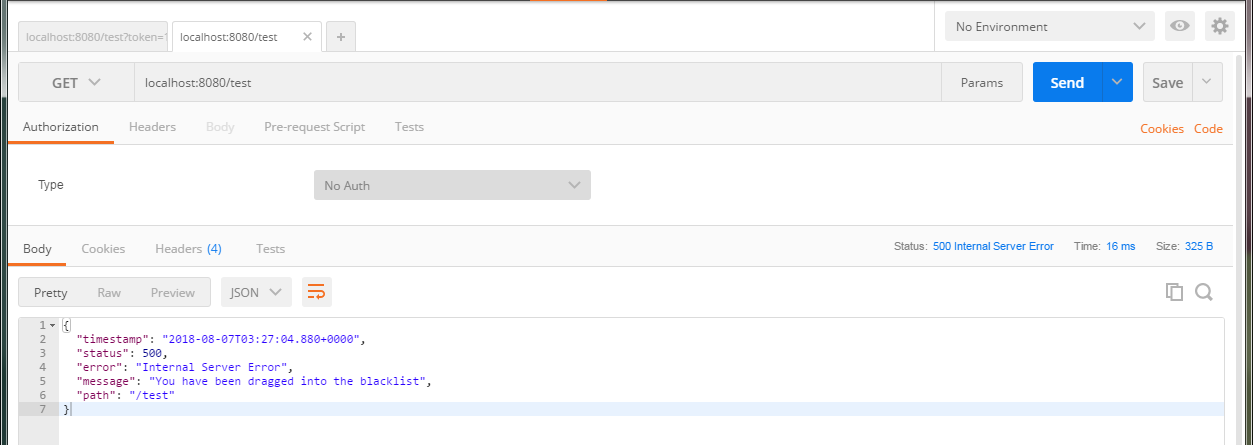Viewport: 1253px width, 445px height.
Task: Switch to request Headers tab
Action: (152, 127)
